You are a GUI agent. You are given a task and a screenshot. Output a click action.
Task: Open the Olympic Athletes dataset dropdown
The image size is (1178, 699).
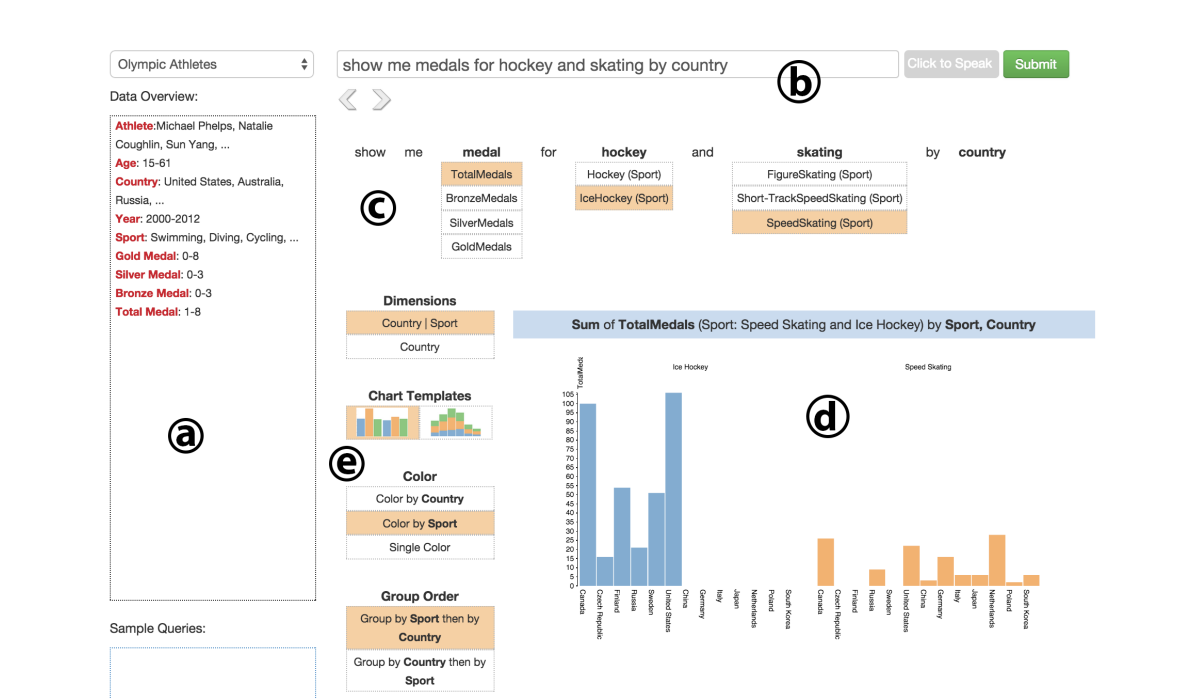212,64
